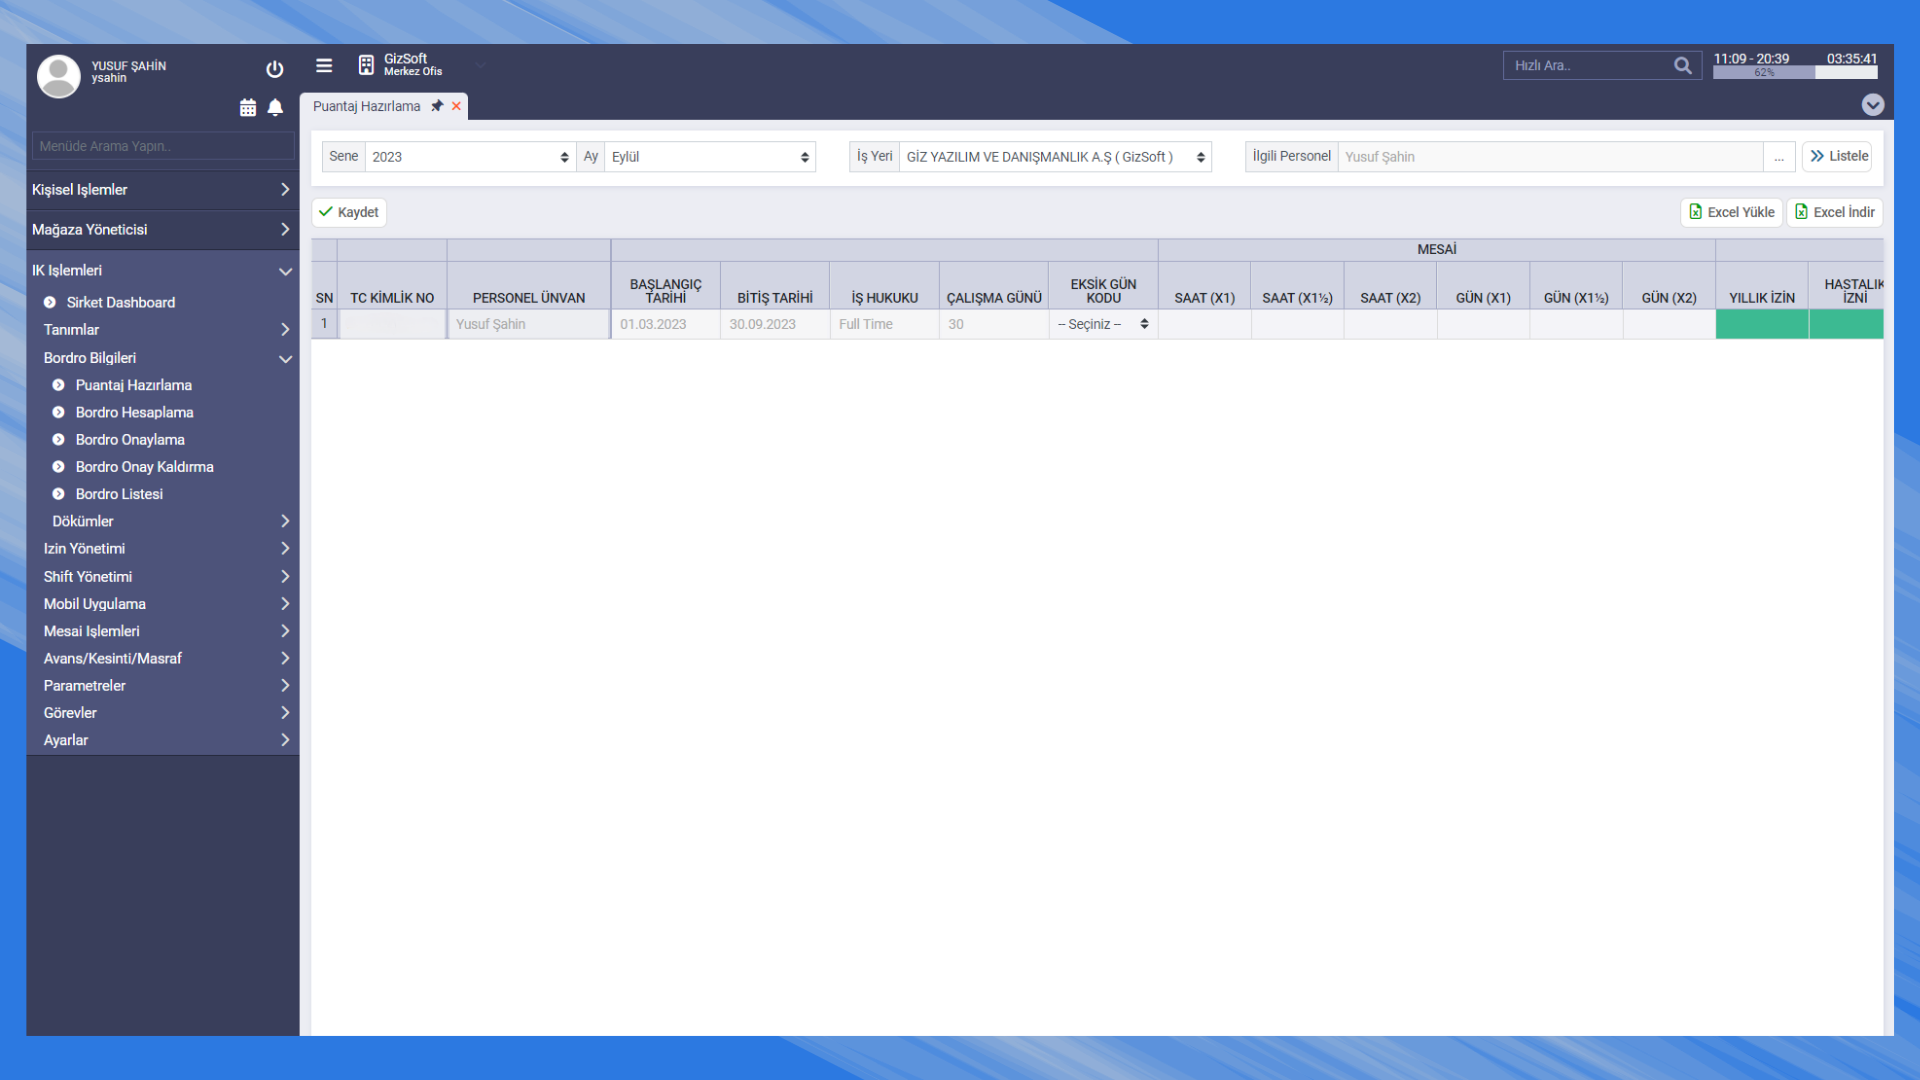Expand Ayarlar submenu
Image resolution: width=1920 pixels, height=1080 pixels.
(x=162, y=740)
